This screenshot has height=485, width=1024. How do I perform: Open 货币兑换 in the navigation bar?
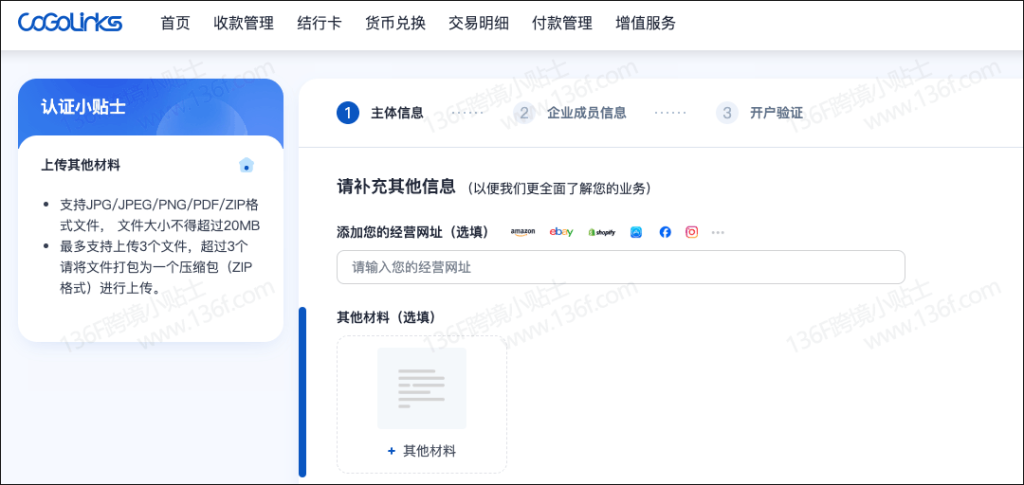coord(395,23)
